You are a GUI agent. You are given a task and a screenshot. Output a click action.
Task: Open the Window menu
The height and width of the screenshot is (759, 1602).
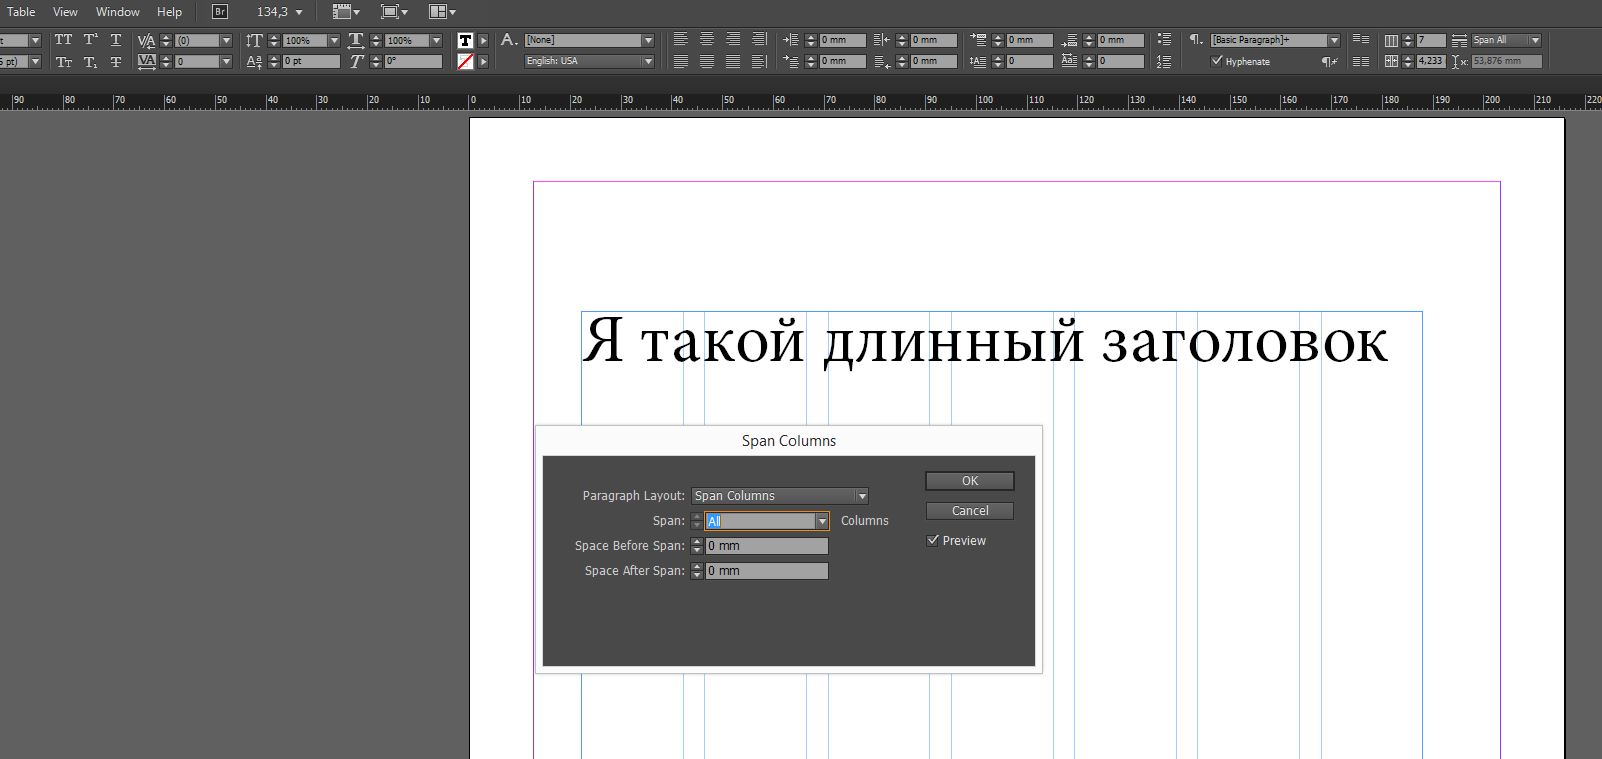click(118, 12)
